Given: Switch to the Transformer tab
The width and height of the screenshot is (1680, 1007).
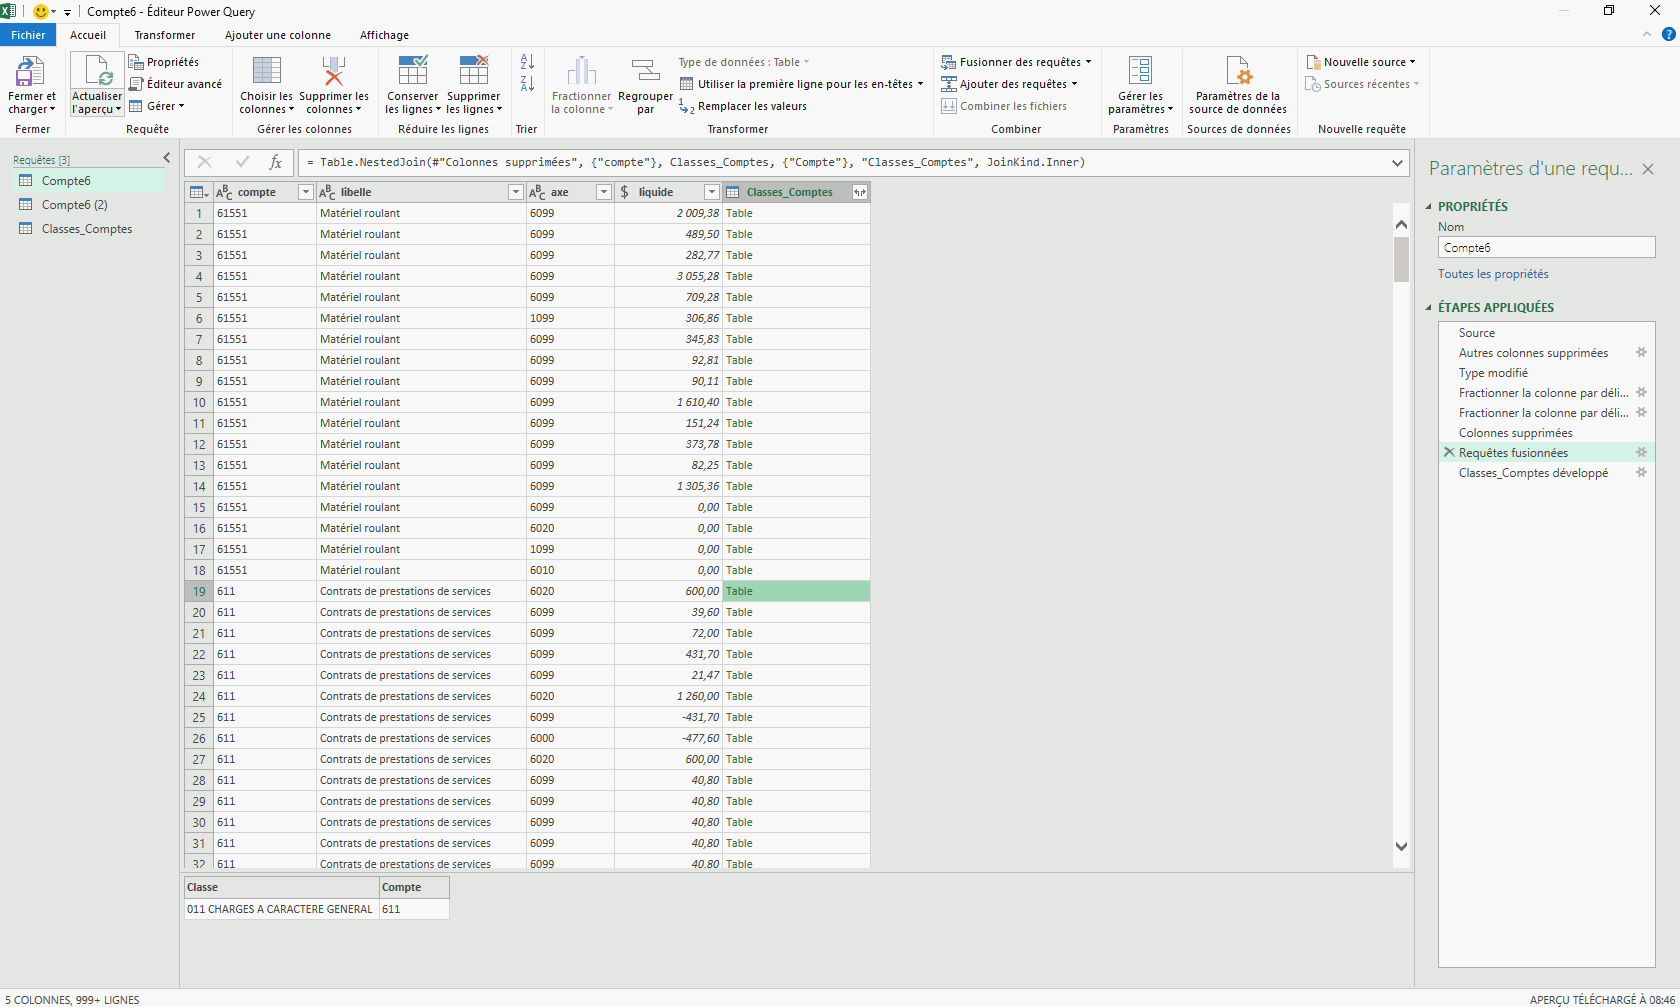Looking at the screenshot, I should (165, 35).
